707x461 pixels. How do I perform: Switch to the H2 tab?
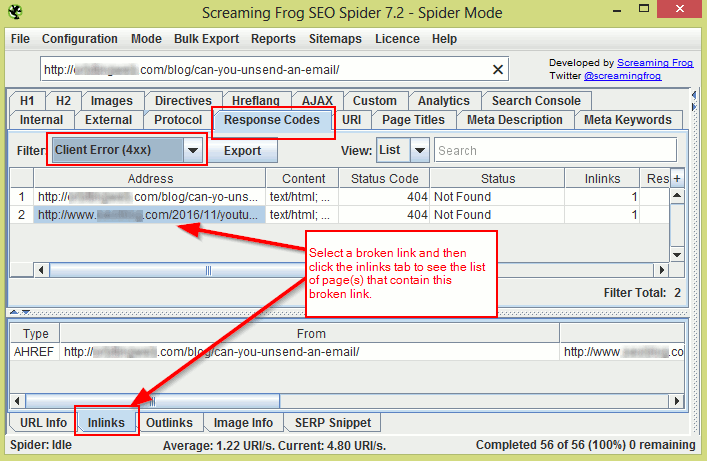pos(63,101)
